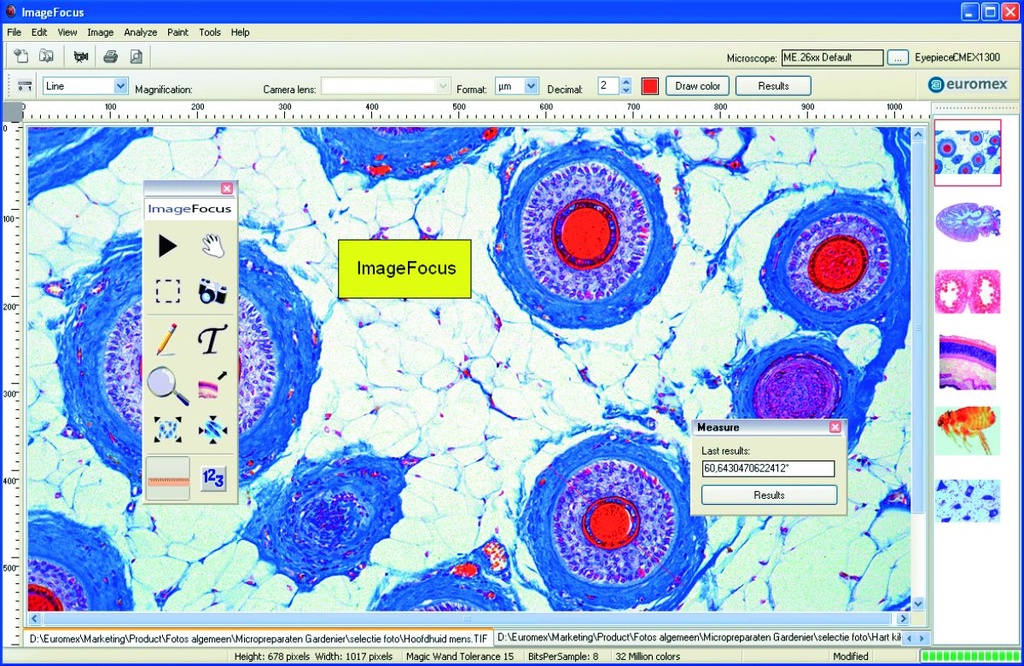Open the Camera lens dropdown
Image resolution: width=1024 pixels, height=666 pixels.
pos(443,86)
